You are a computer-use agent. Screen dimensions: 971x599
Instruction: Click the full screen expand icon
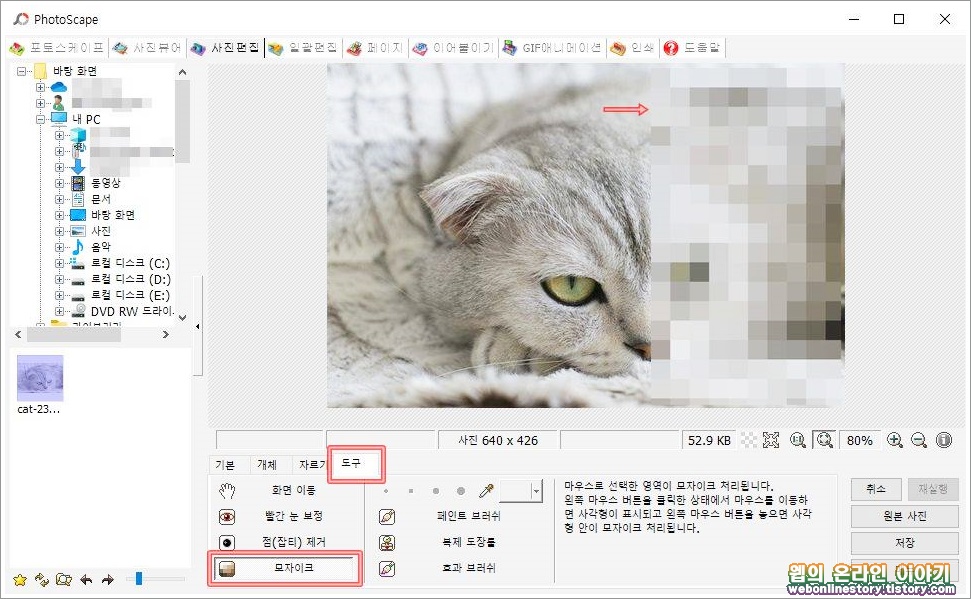(x=771, y=440)
